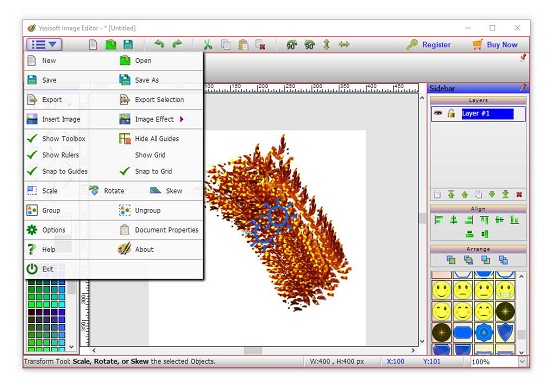The width and height of the screenshot is (550, 386).
Task: Uncheck Show Toolbox in the menu
Action: 56,139
